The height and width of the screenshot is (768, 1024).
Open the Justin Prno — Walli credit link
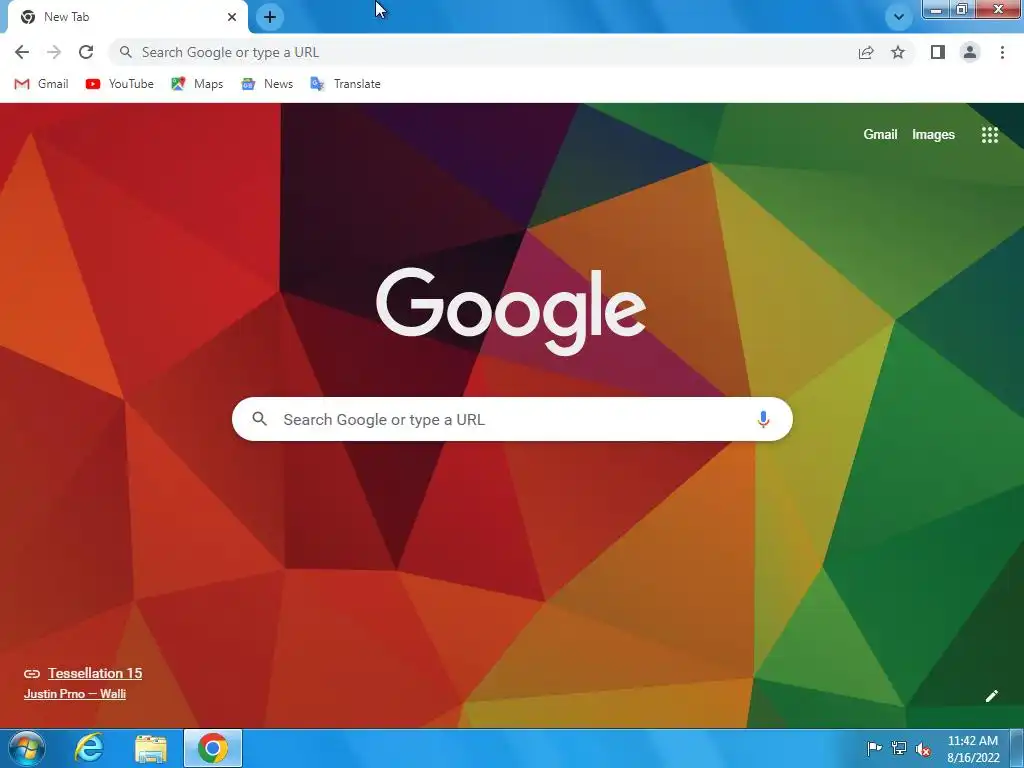(x=74, y=694)
